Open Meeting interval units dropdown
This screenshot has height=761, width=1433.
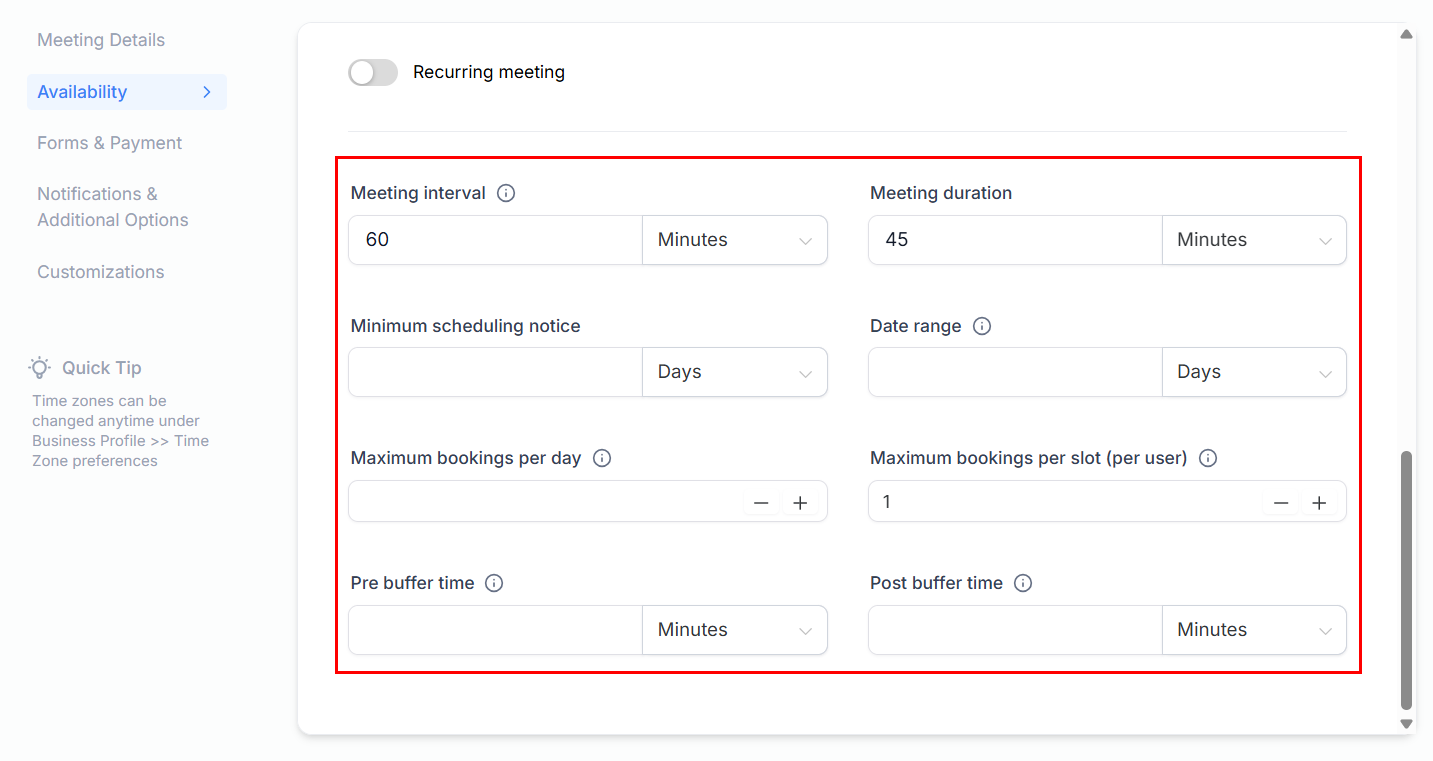[x=734, y=240]
